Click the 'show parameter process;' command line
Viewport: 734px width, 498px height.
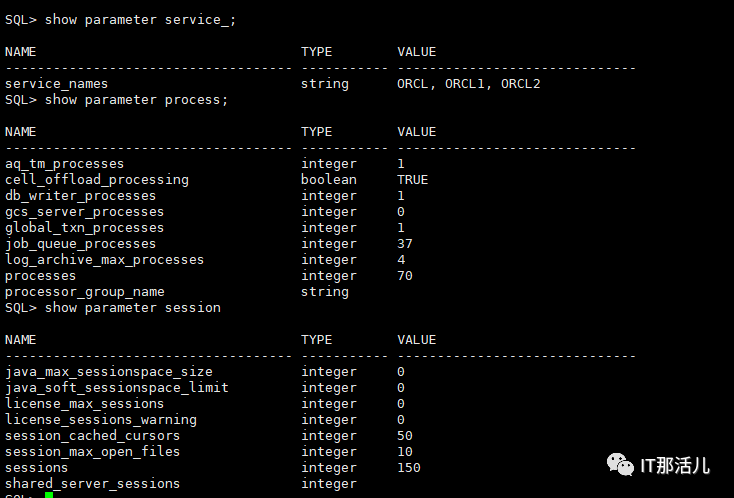[x=116, y=100]
